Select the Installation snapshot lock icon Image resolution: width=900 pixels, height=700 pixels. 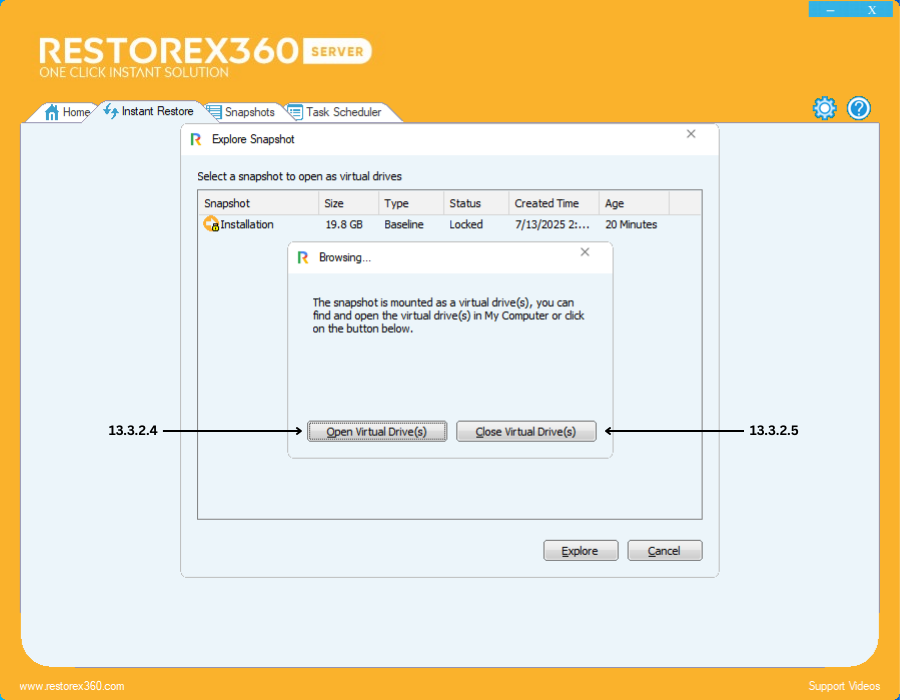(211, 224)
